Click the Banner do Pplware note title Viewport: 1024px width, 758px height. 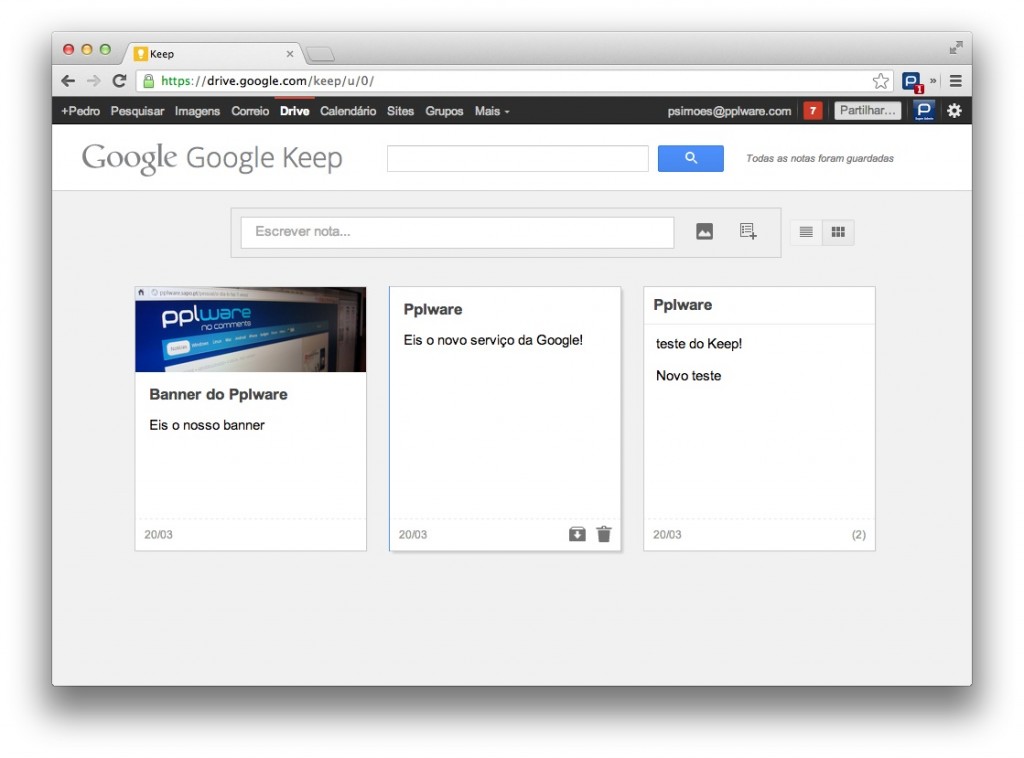tap(218, 394)
